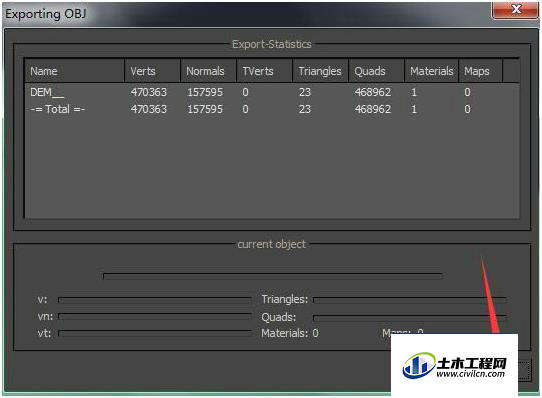542x398 pixels.
Task: Sort by the Verts column header
Action: tap(152, 71)
